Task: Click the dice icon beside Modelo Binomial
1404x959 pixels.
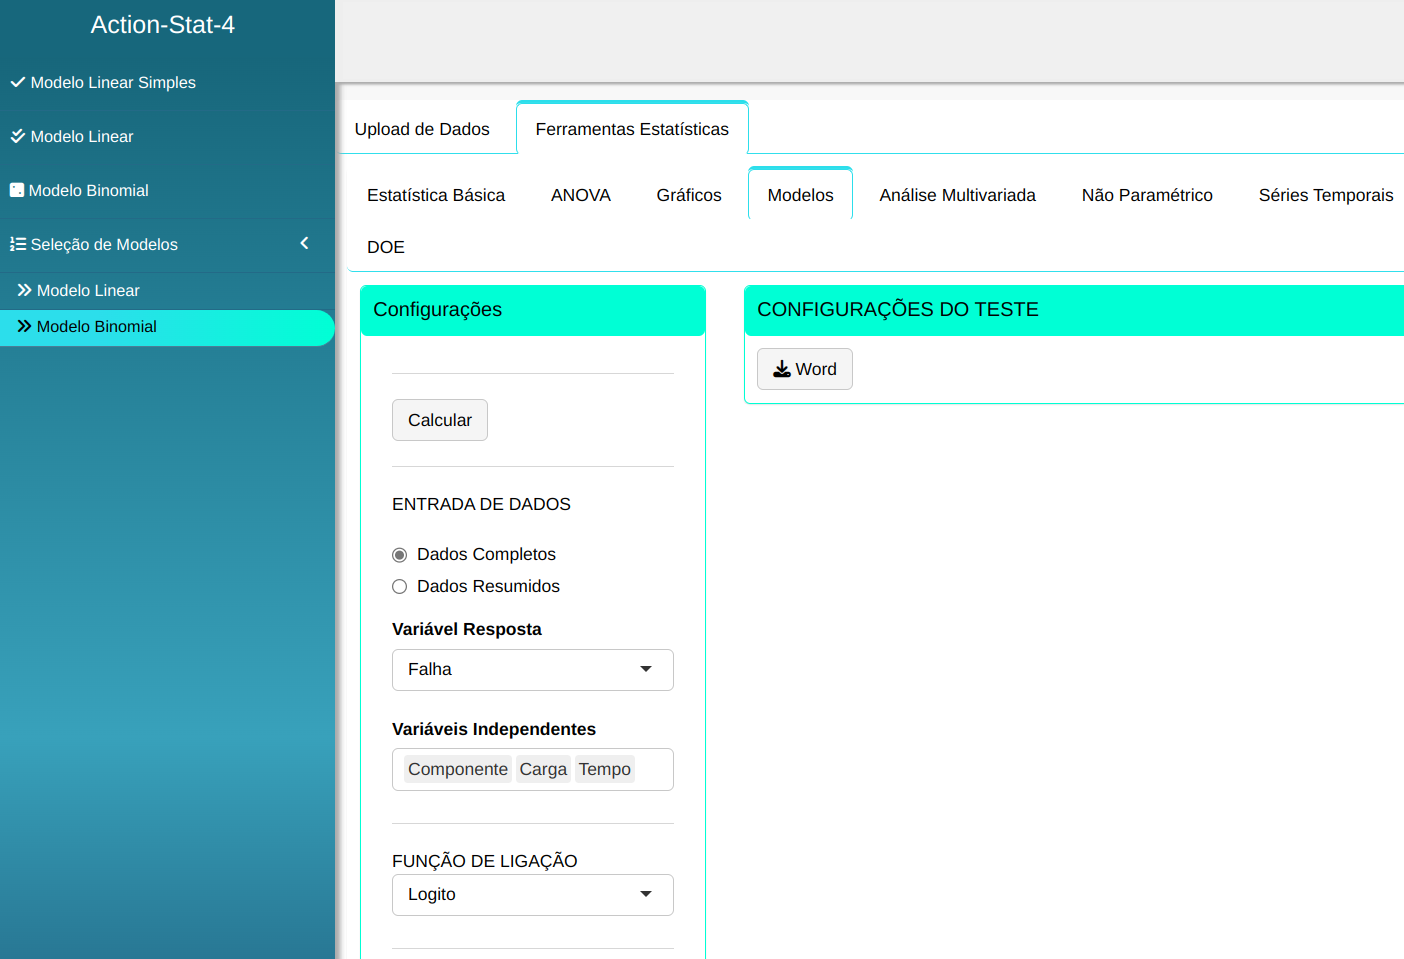Action: tap(17, 190)
